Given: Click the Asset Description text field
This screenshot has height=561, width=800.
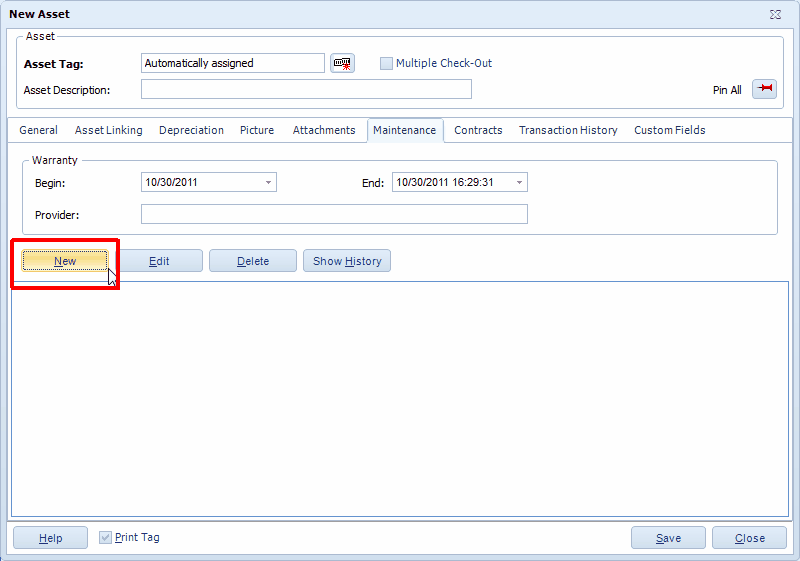Looking at the screenshot, I should [x=306, y=89].
